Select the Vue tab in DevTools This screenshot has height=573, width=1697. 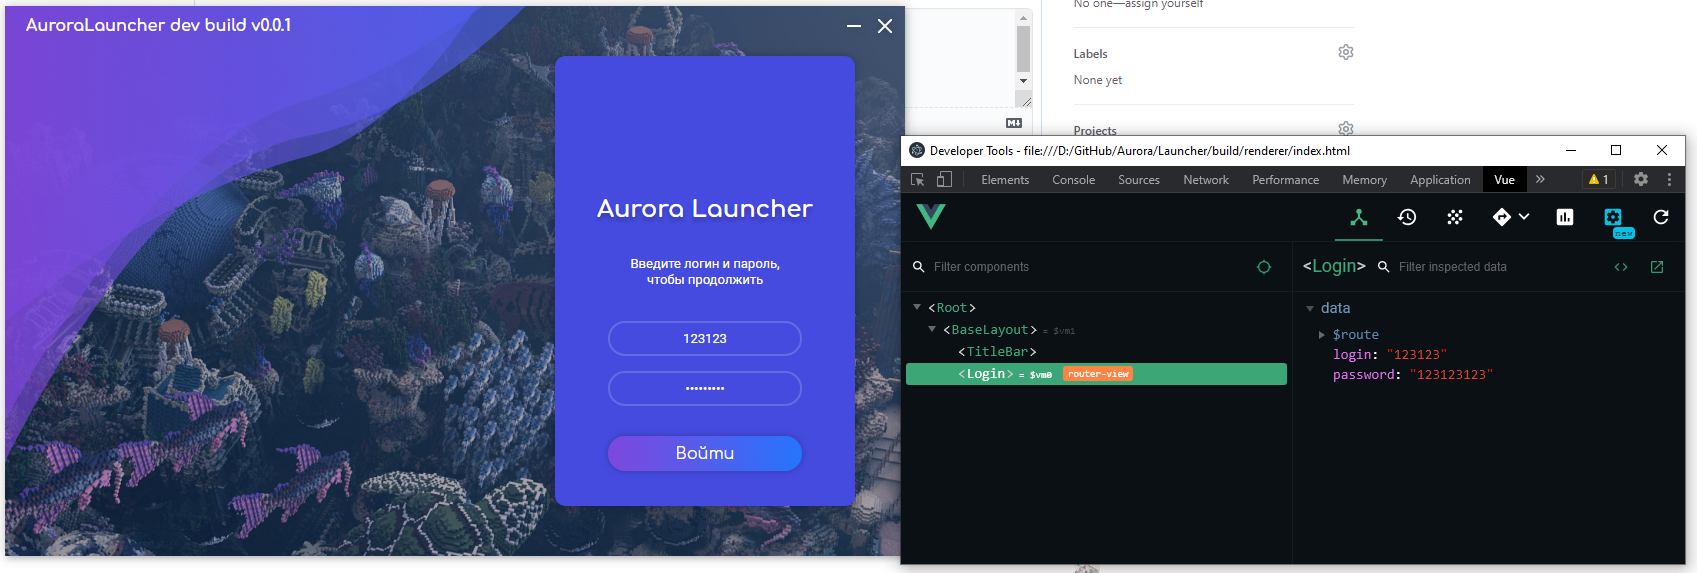click(1504, 180)
